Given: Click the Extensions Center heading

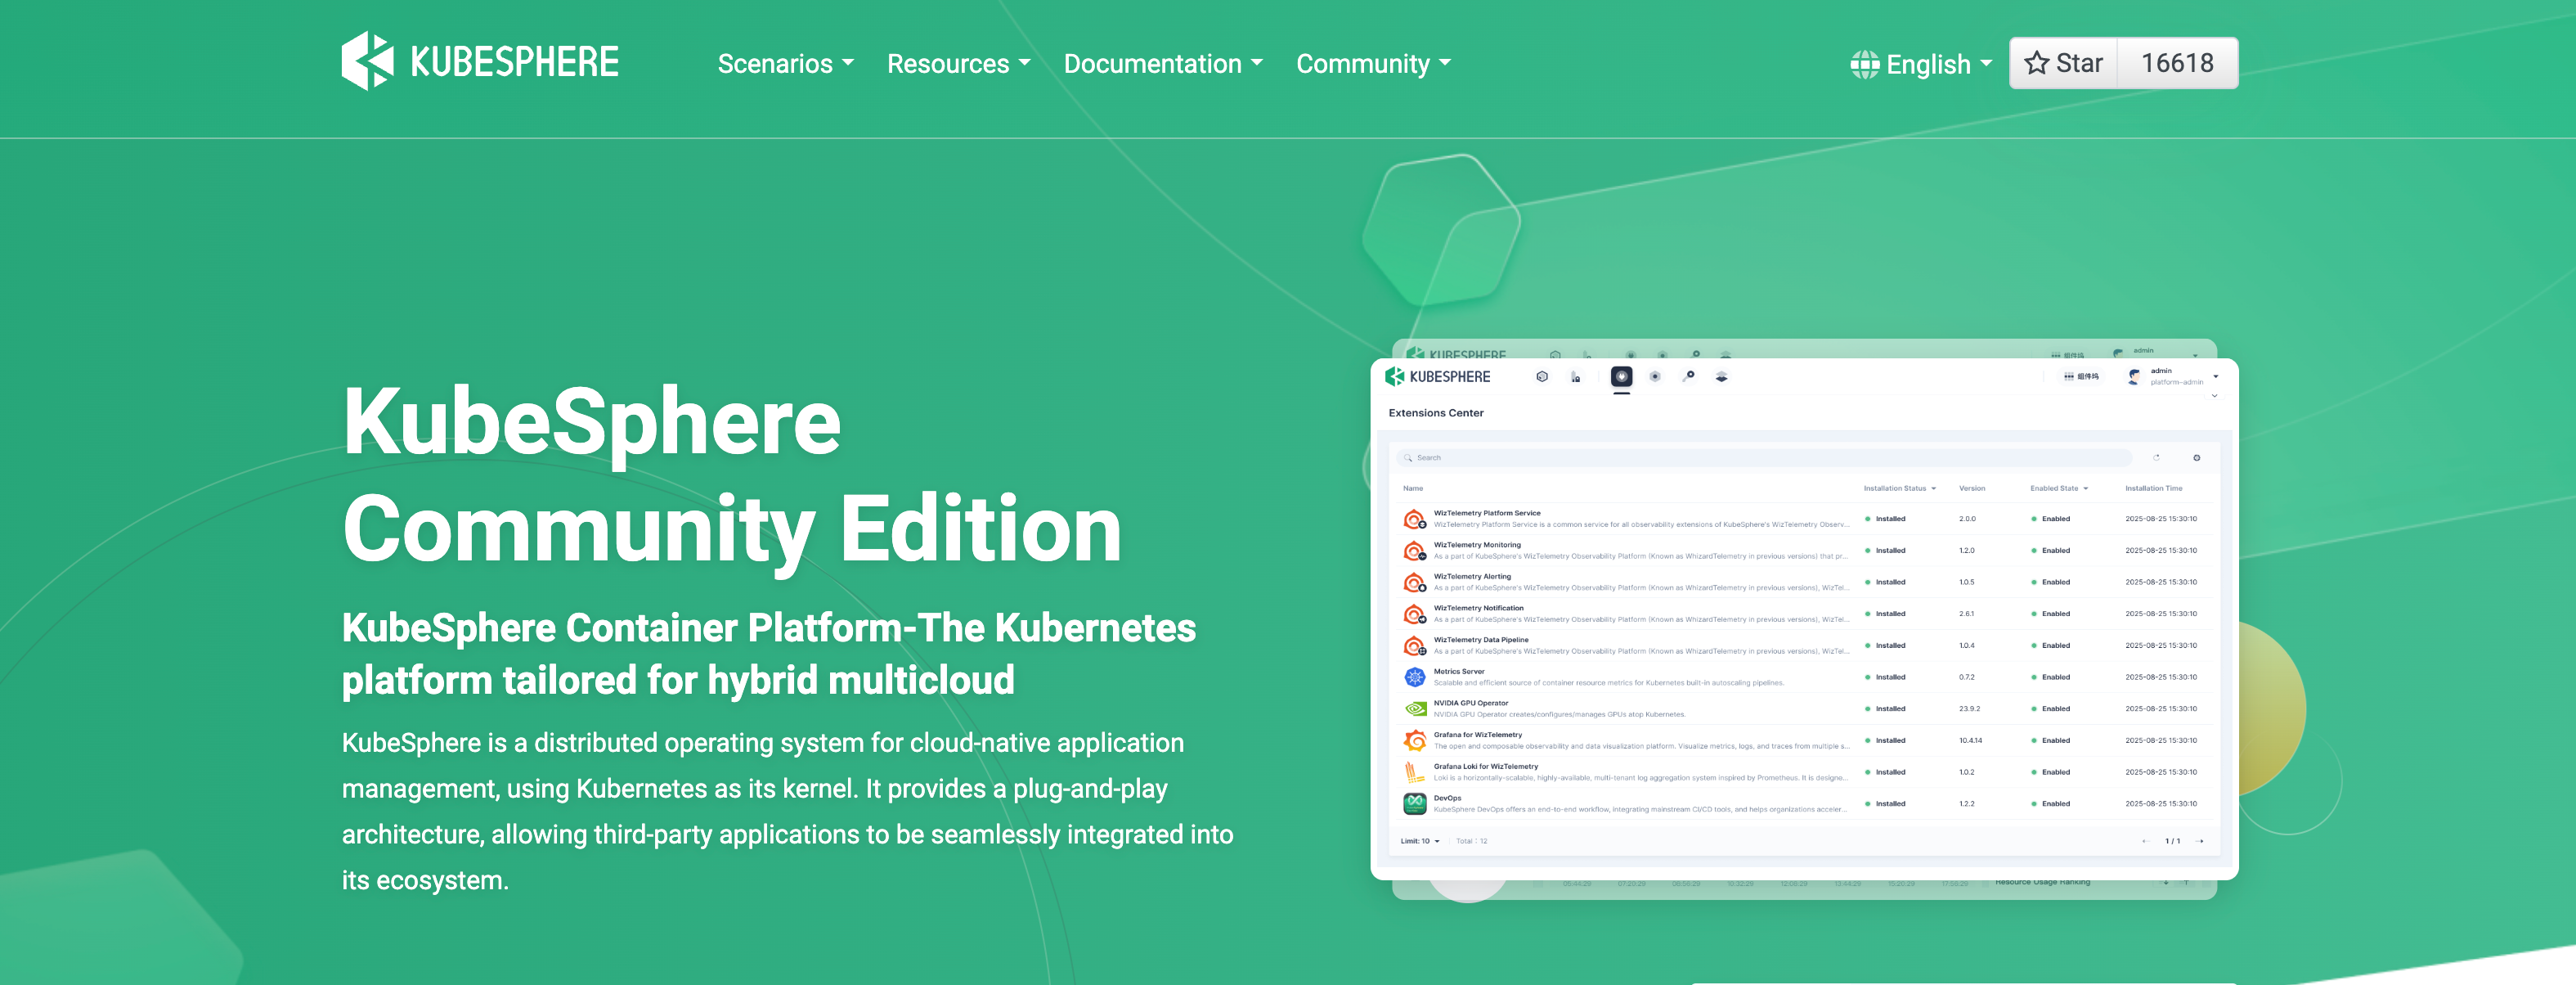Looking at the screenshot, I should 1435,413.
